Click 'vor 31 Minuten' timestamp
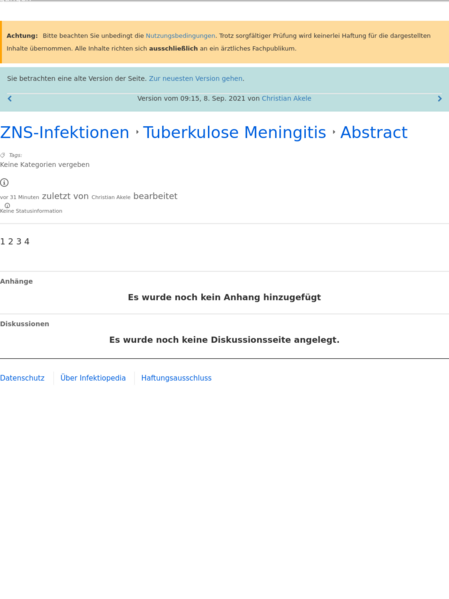 tap(19, 197)
